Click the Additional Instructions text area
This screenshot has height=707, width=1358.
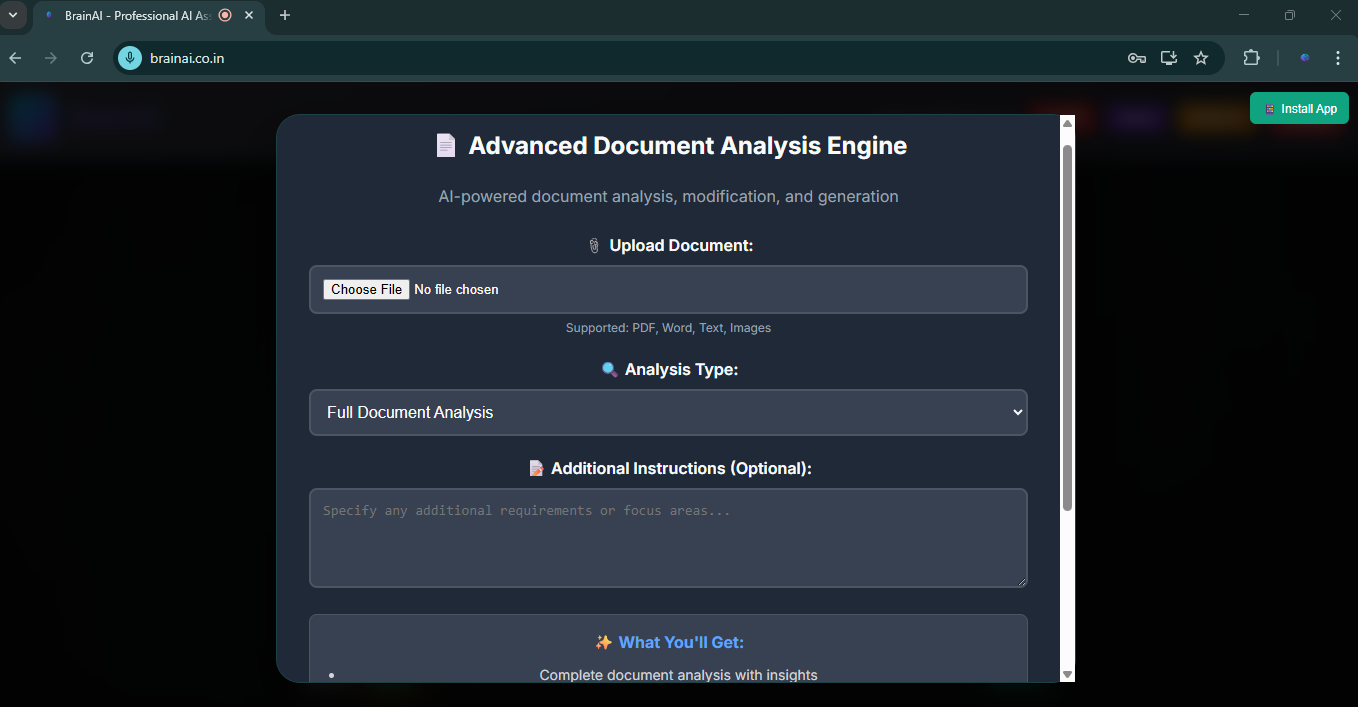tap(668, 538)
